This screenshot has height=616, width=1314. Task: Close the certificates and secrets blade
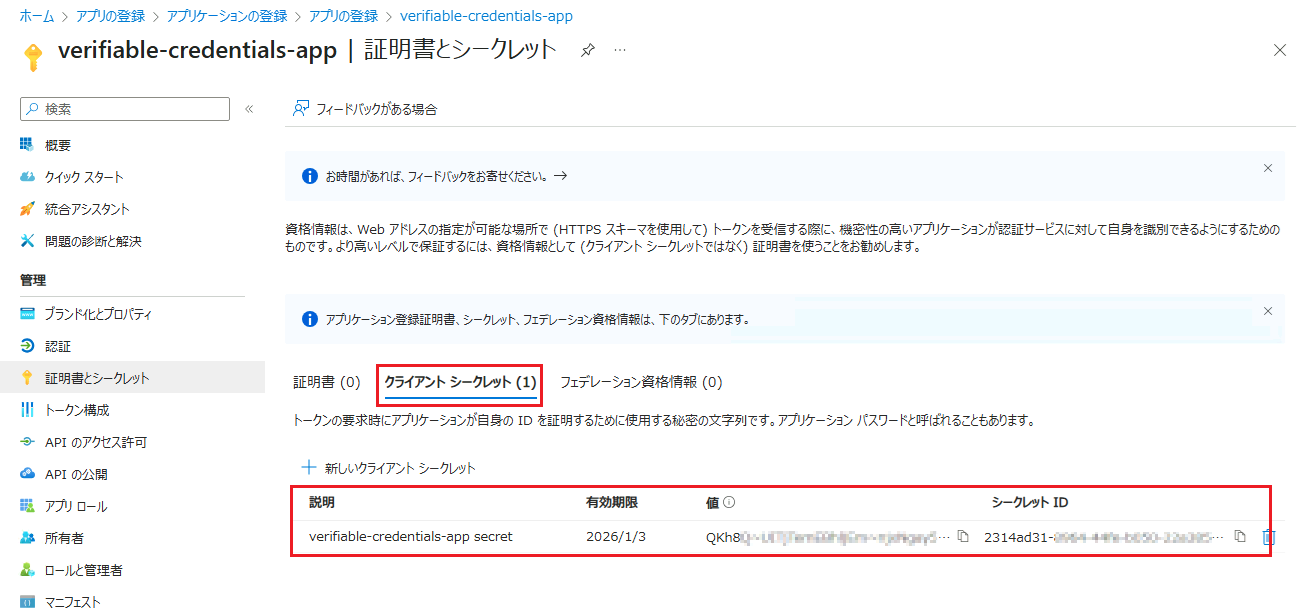tap(1279, 51)
